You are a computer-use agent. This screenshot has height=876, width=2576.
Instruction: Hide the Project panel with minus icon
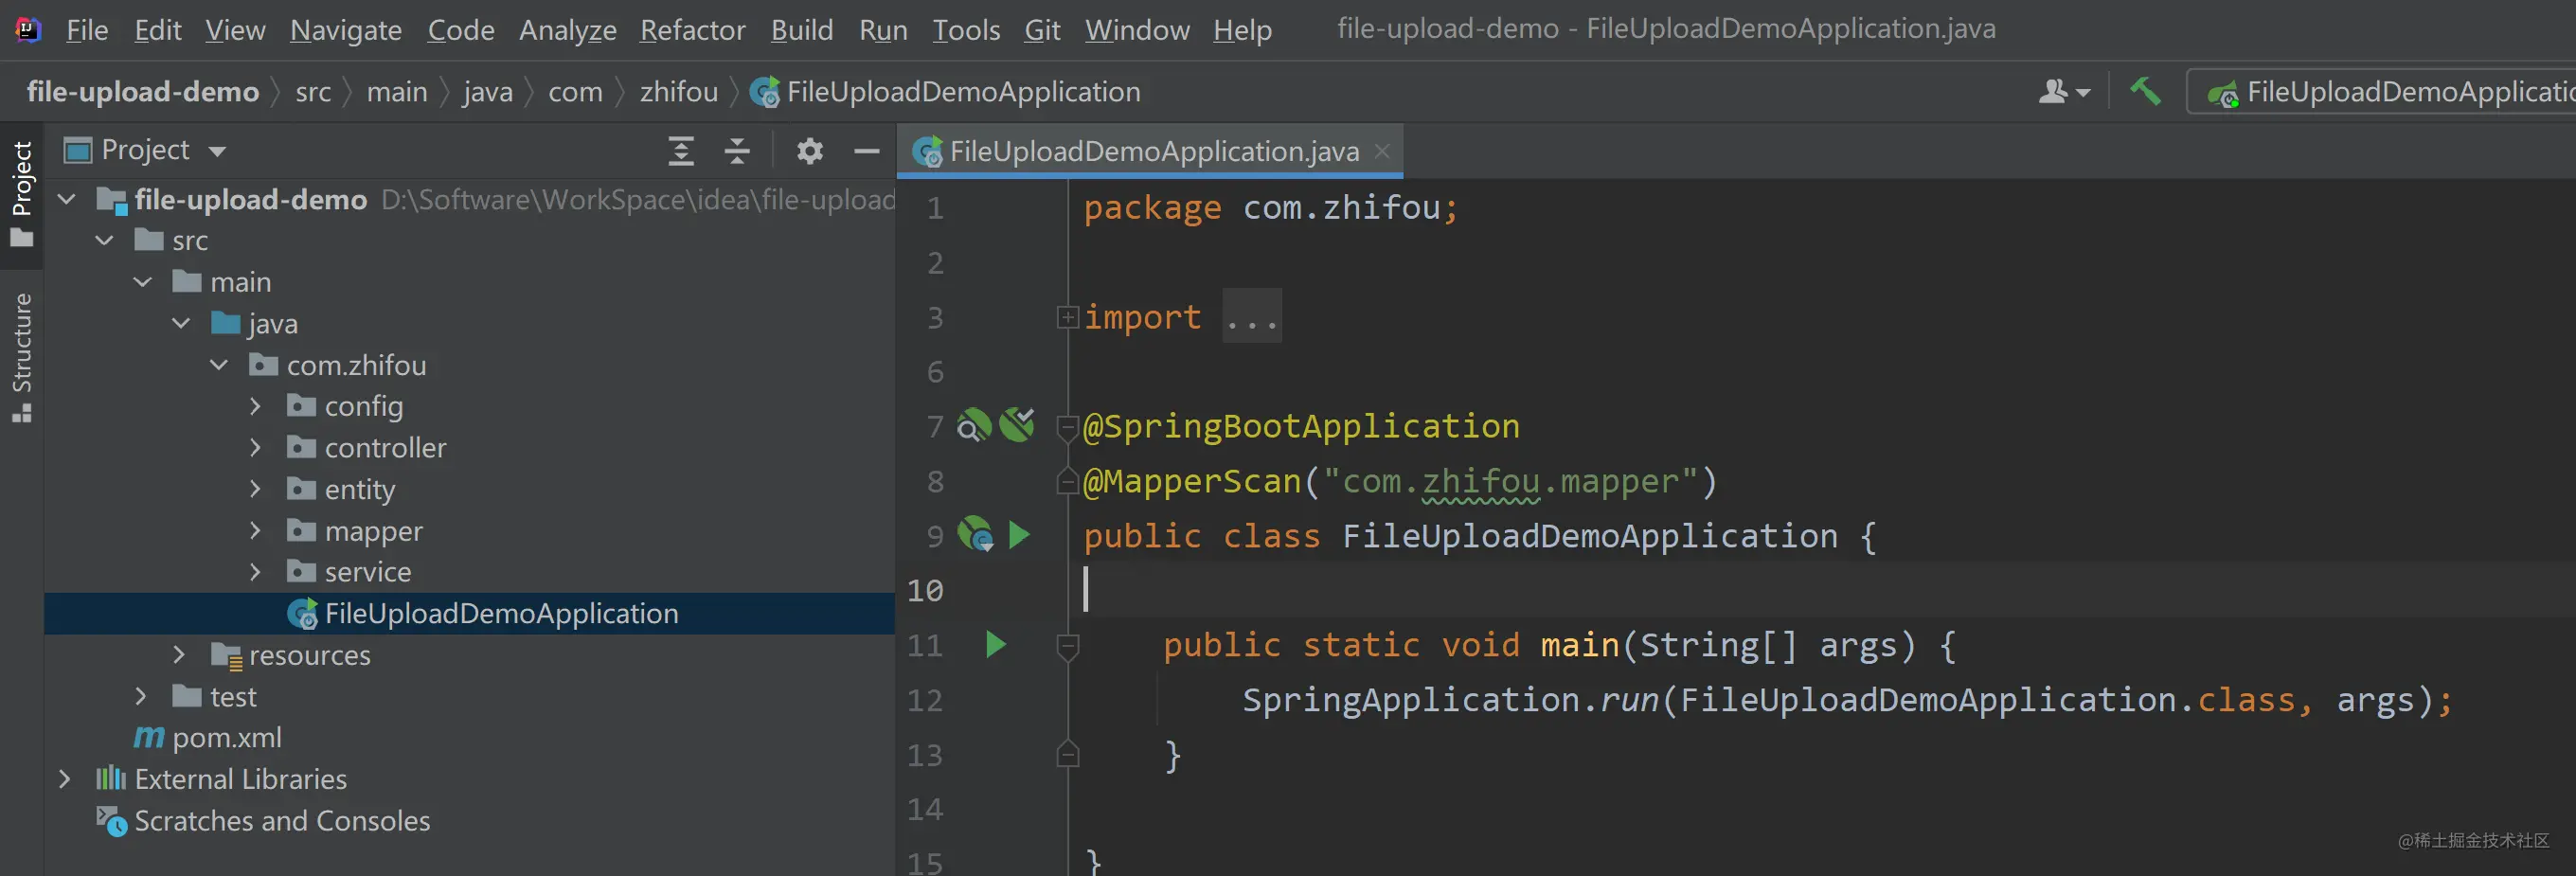coord(867,151)
